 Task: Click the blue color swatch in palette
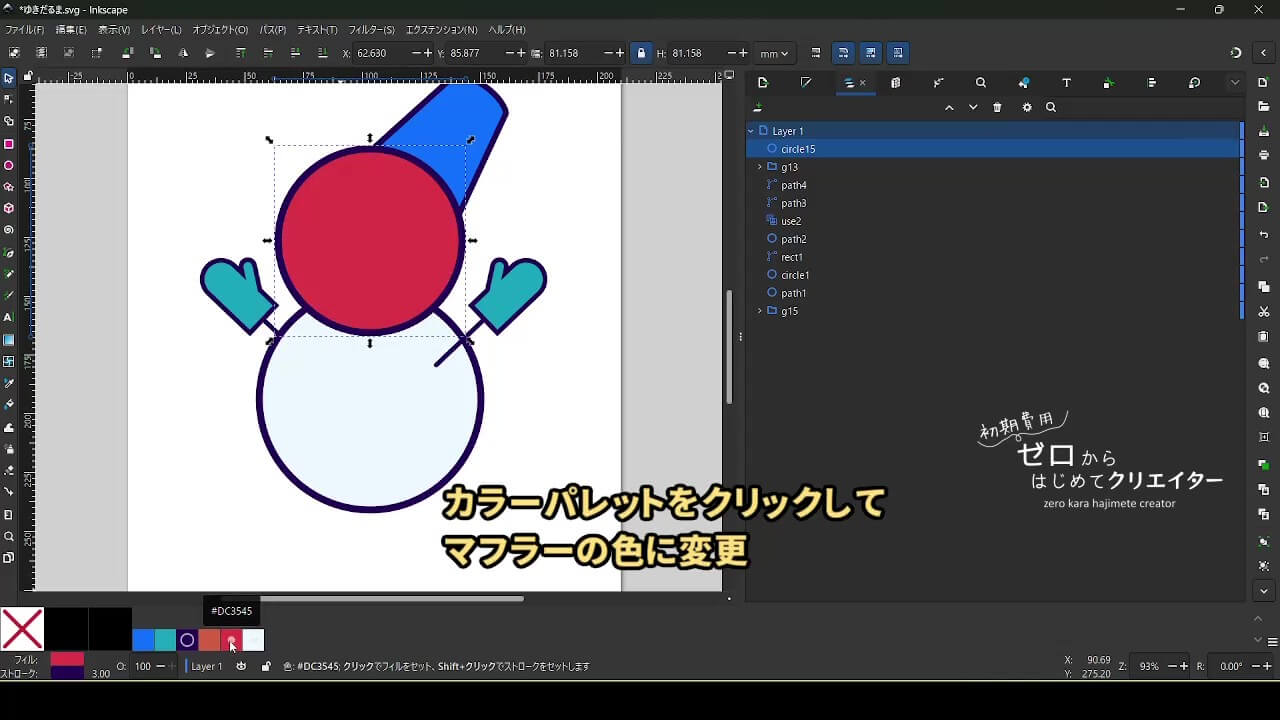[x=143, y=640]
